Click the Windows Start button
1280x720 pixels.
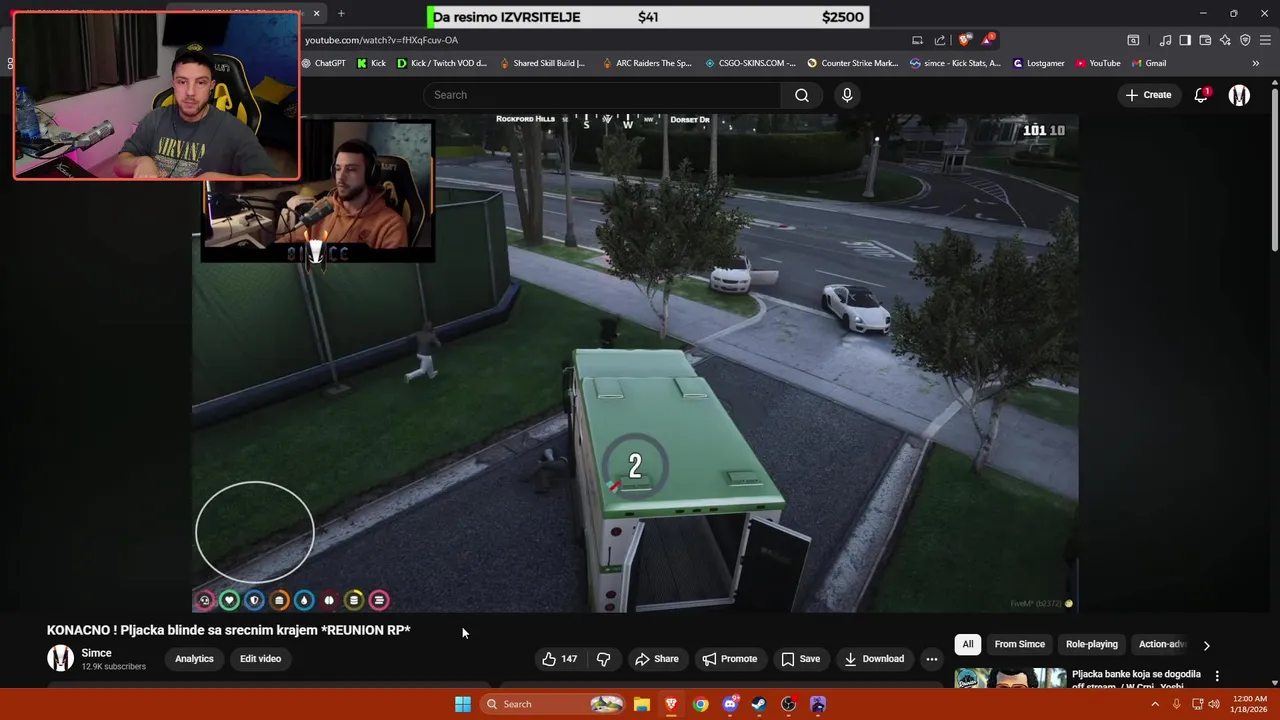pos(463,704)
